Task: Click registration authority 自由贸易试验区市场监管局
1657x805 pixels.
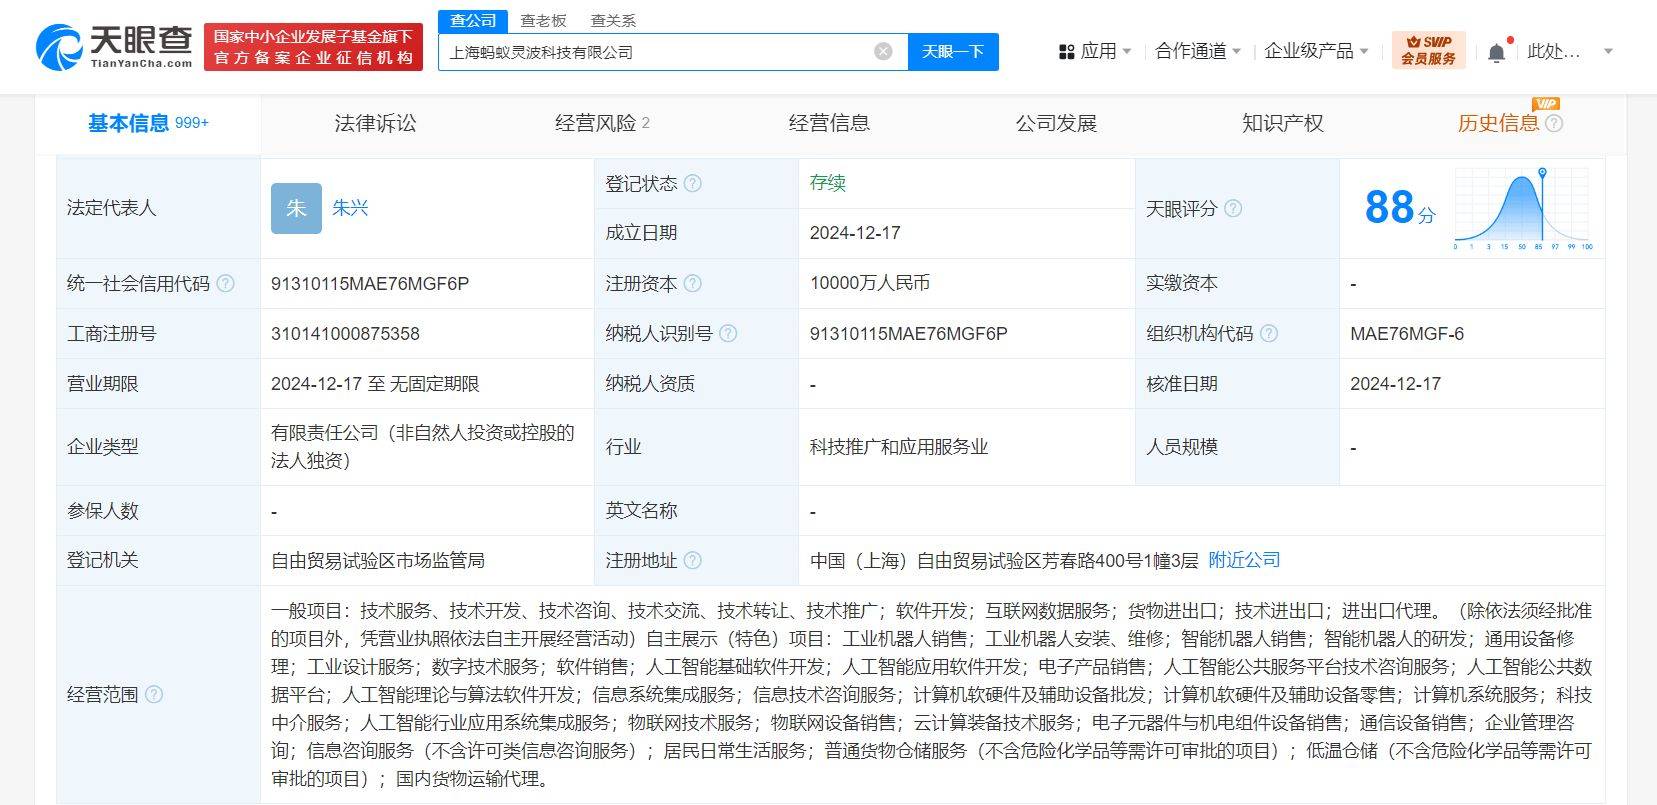Action: tap(378, 561)
